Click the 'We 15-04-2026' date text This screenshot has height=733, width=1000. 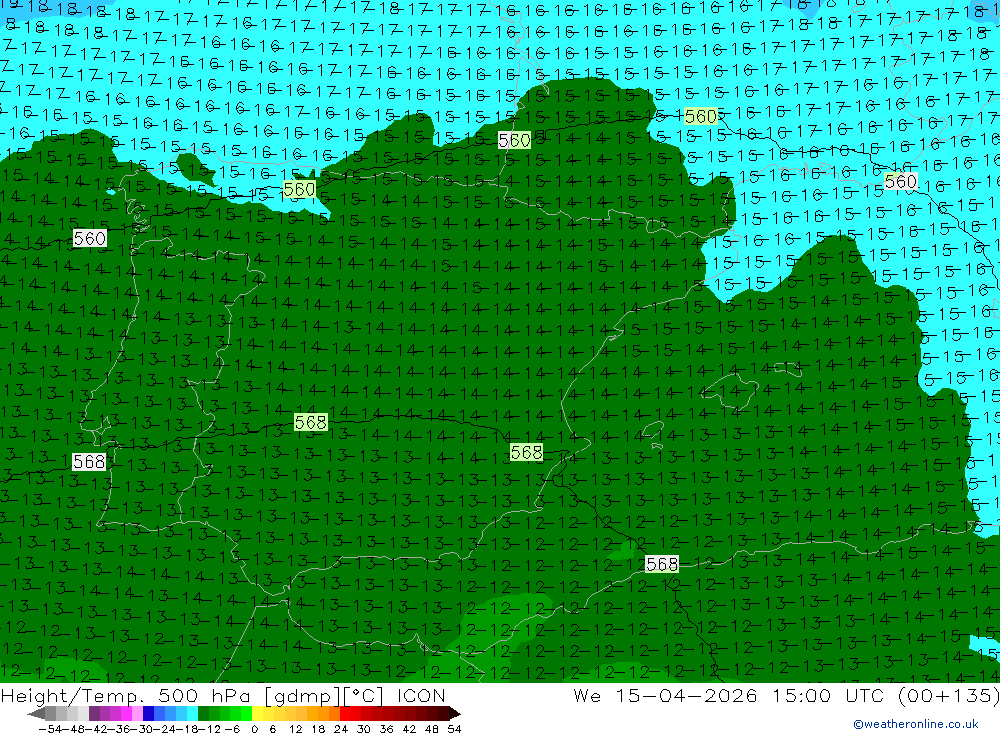tap(665, 695)
